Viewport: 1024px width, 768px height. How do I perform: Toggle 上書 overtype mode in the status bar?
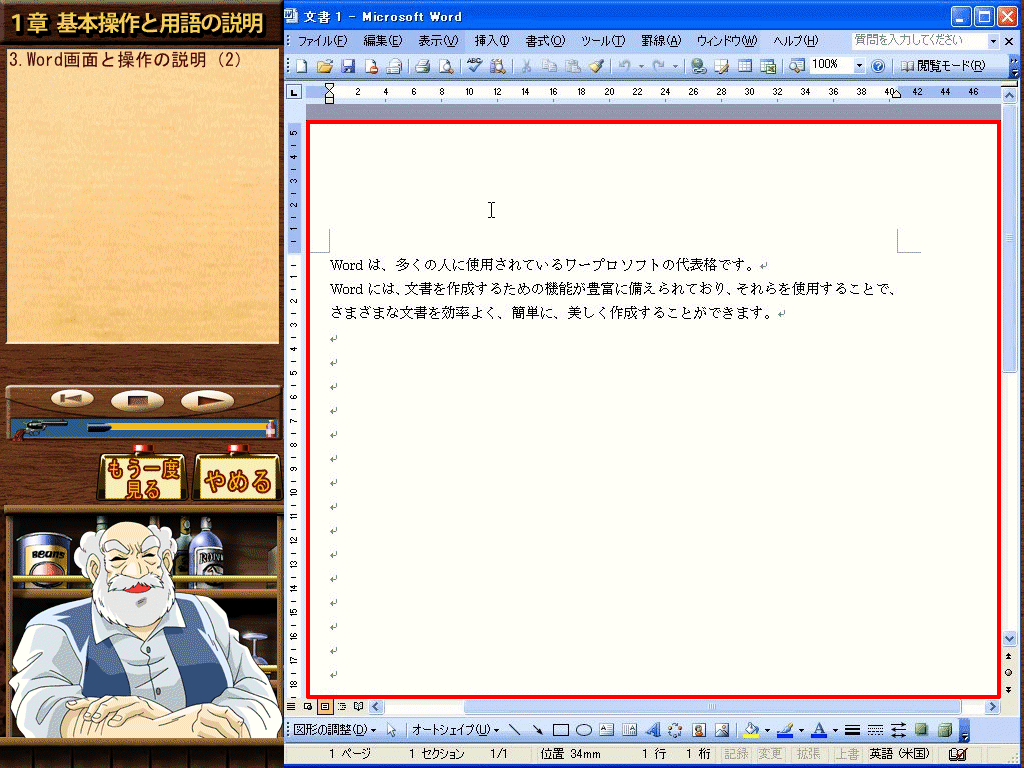coord(847,754)
